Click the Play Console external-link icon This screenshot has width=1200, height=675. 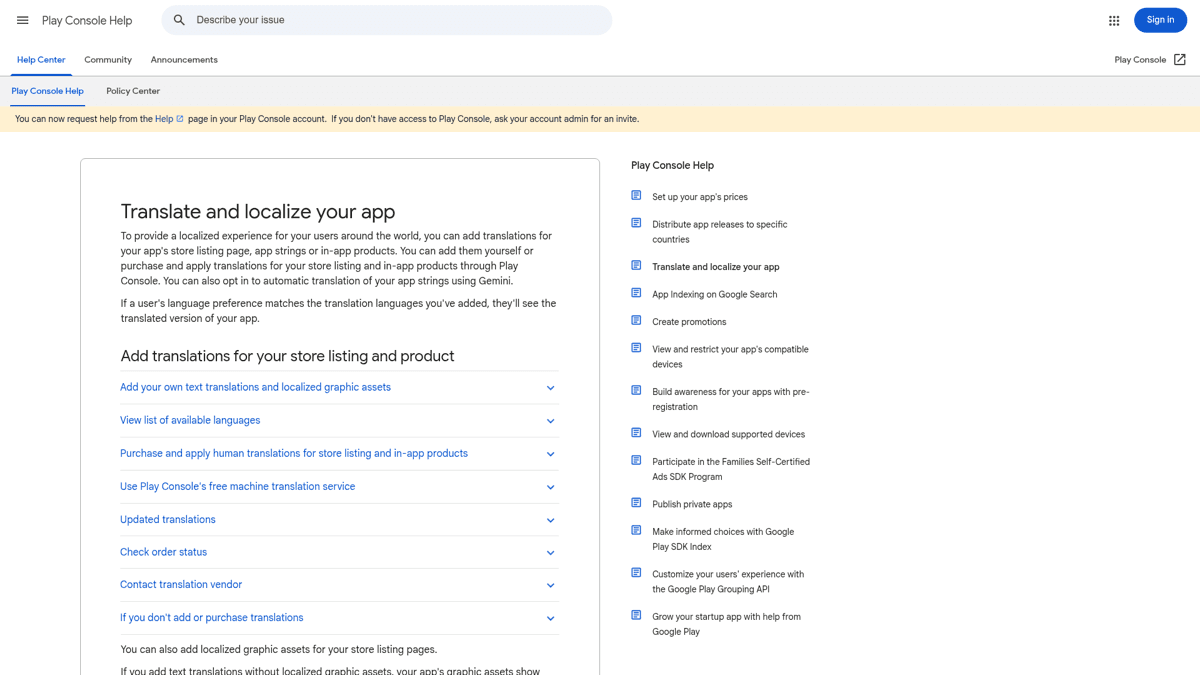tap(1180, 60)
